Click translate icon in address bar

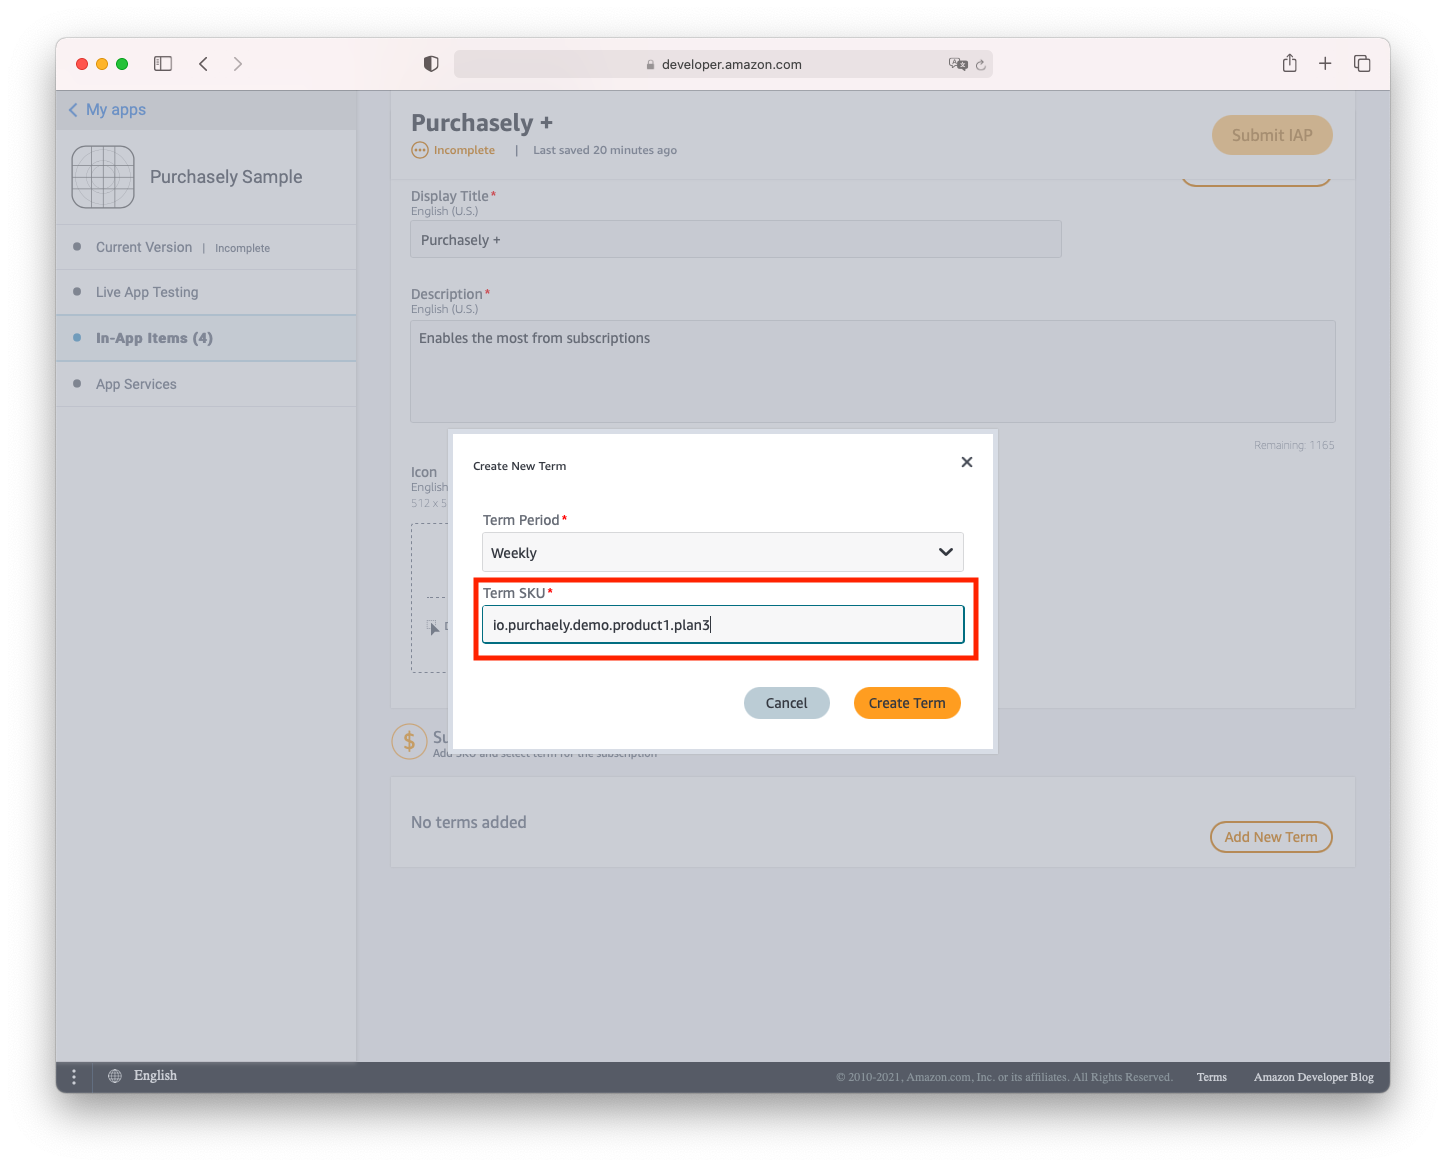click(x=958, y=64)
